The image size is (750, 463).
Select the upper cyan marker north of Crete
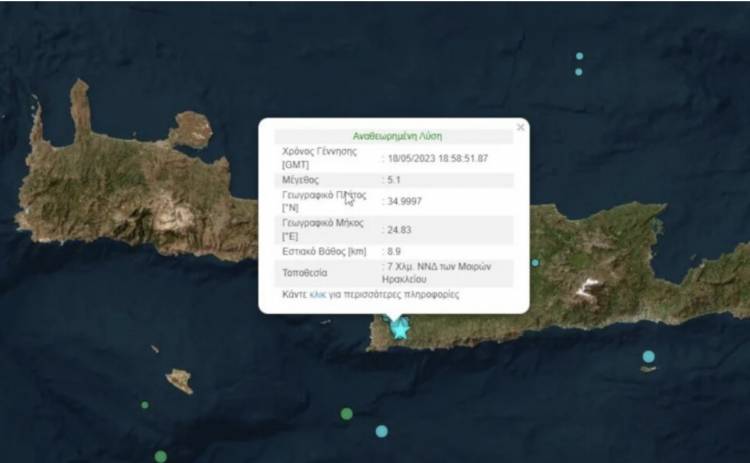579,56
